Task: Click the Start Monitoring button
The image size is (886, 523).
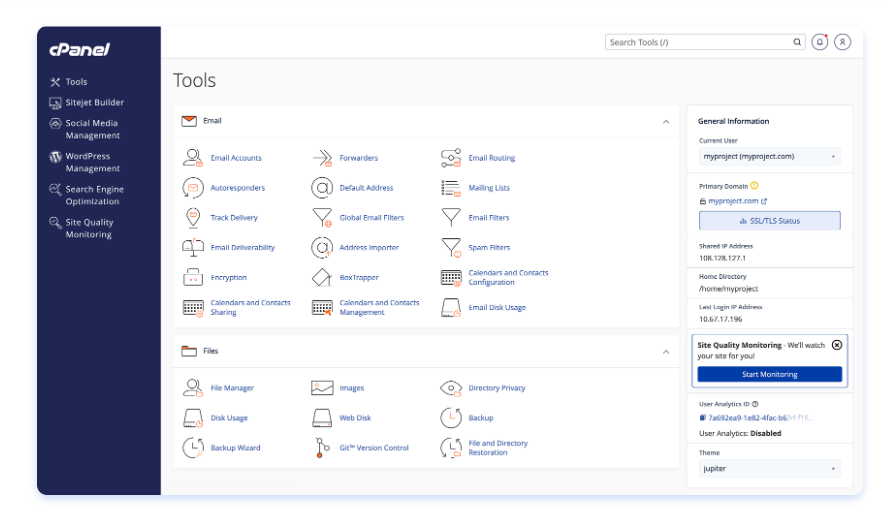Action: pyautogui.click(x=770, y=374)
